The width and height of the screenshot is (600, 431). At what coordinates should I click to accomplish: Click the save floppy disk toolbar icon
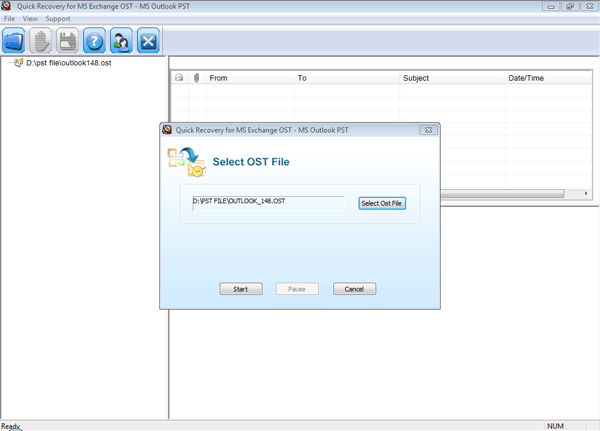[x=67, y=40]
